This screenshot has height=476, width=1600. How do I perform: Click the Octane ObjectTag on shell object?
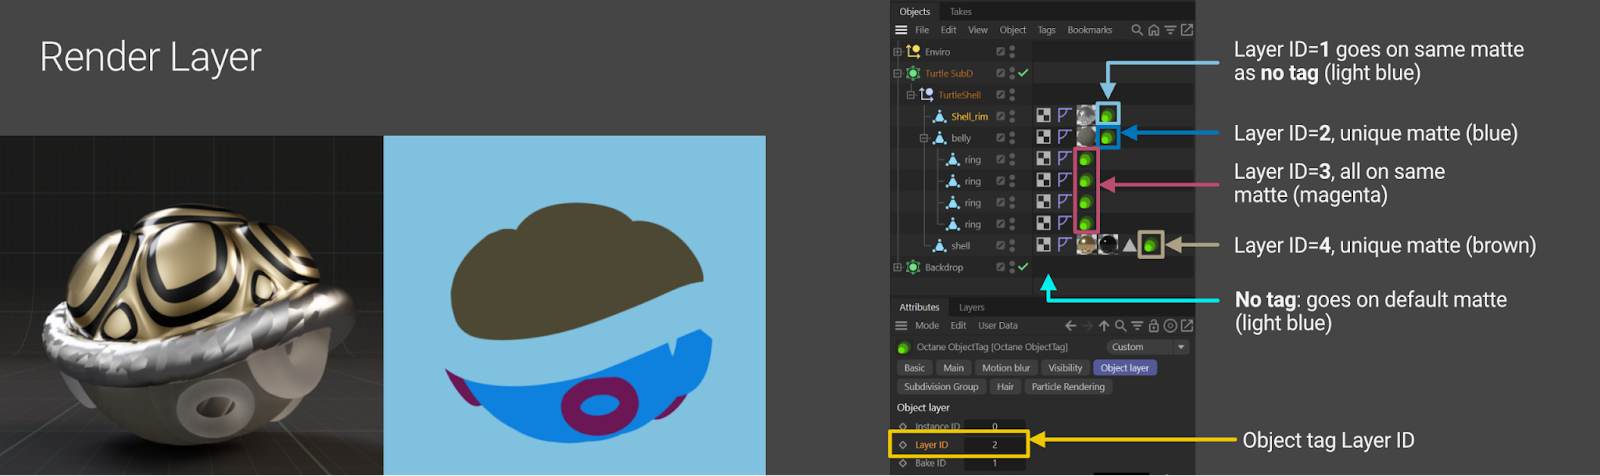coord(1151,245)
